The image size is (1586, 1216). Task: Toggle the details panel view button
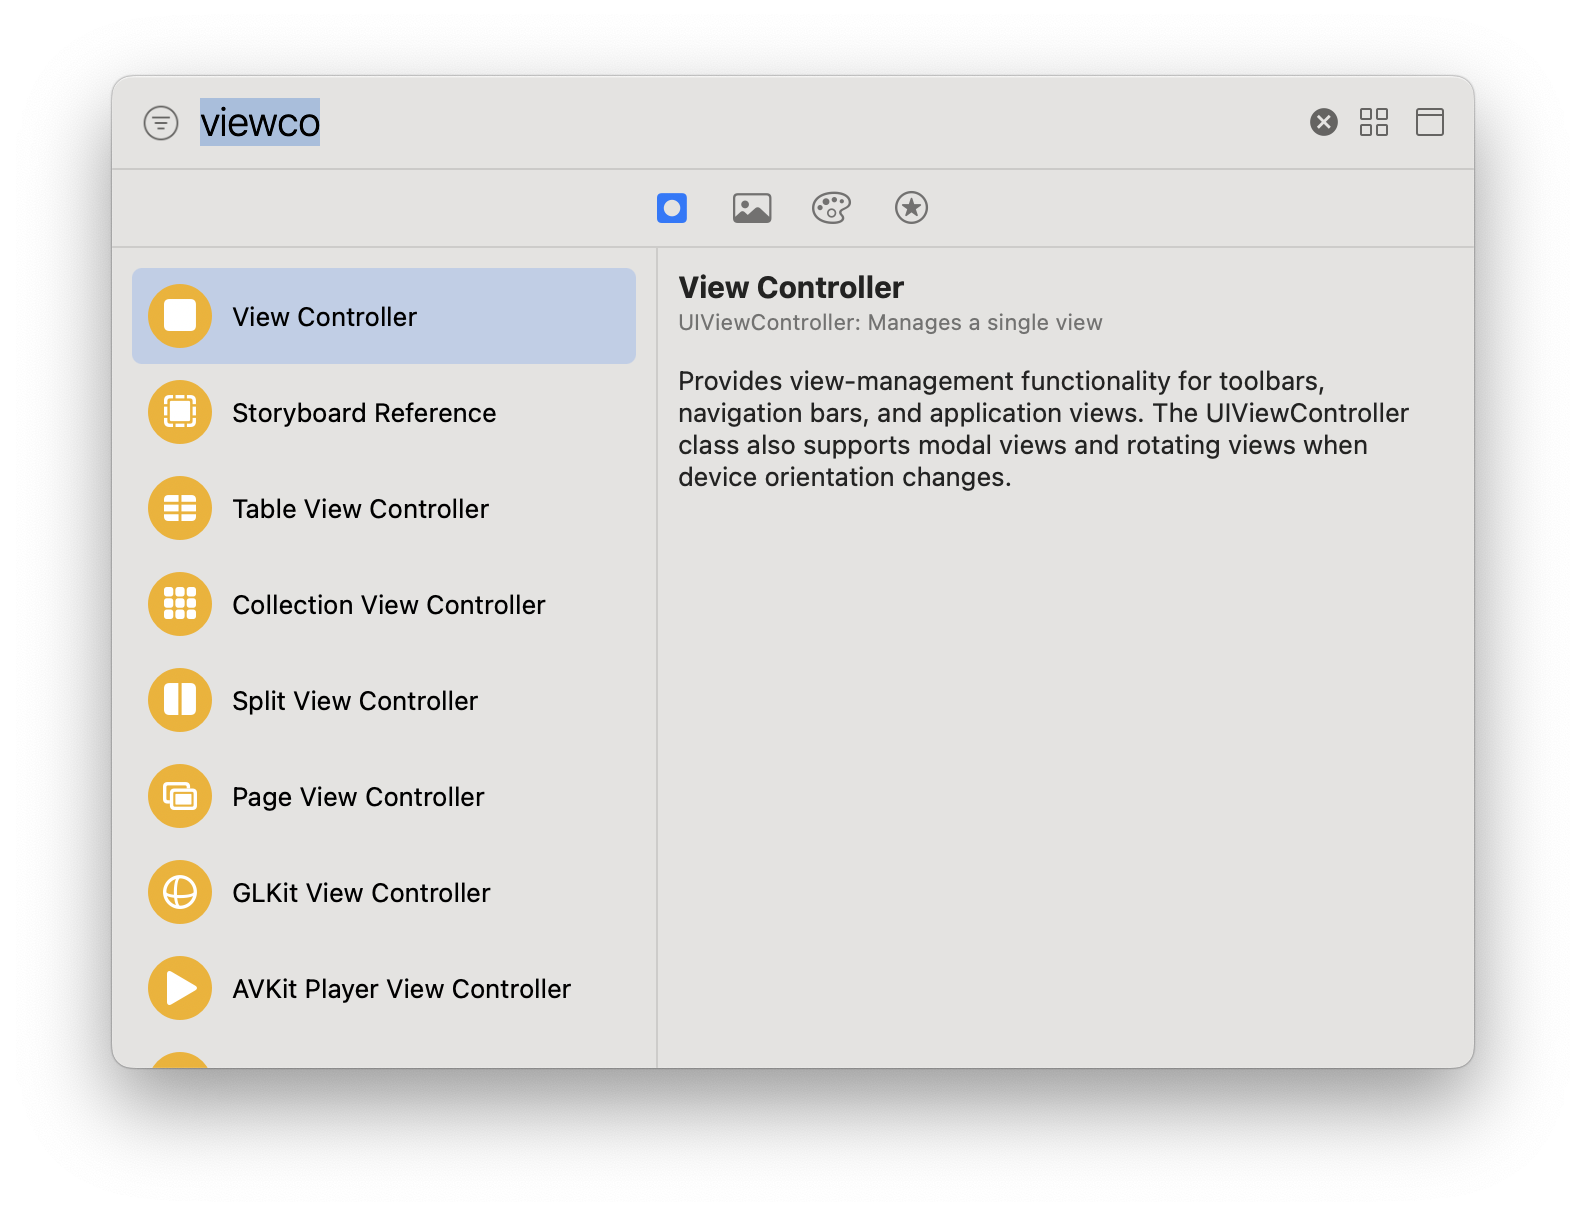point(1430,122)
